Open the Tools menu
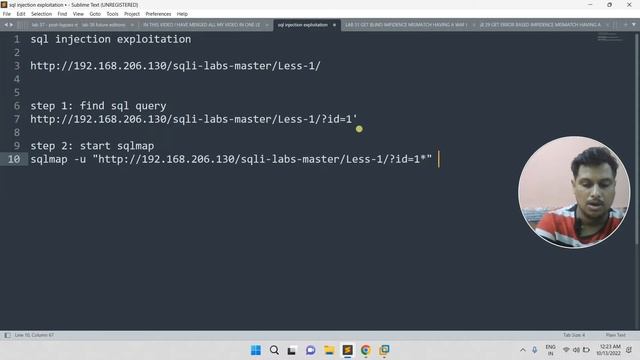 [x=112, y=14]
